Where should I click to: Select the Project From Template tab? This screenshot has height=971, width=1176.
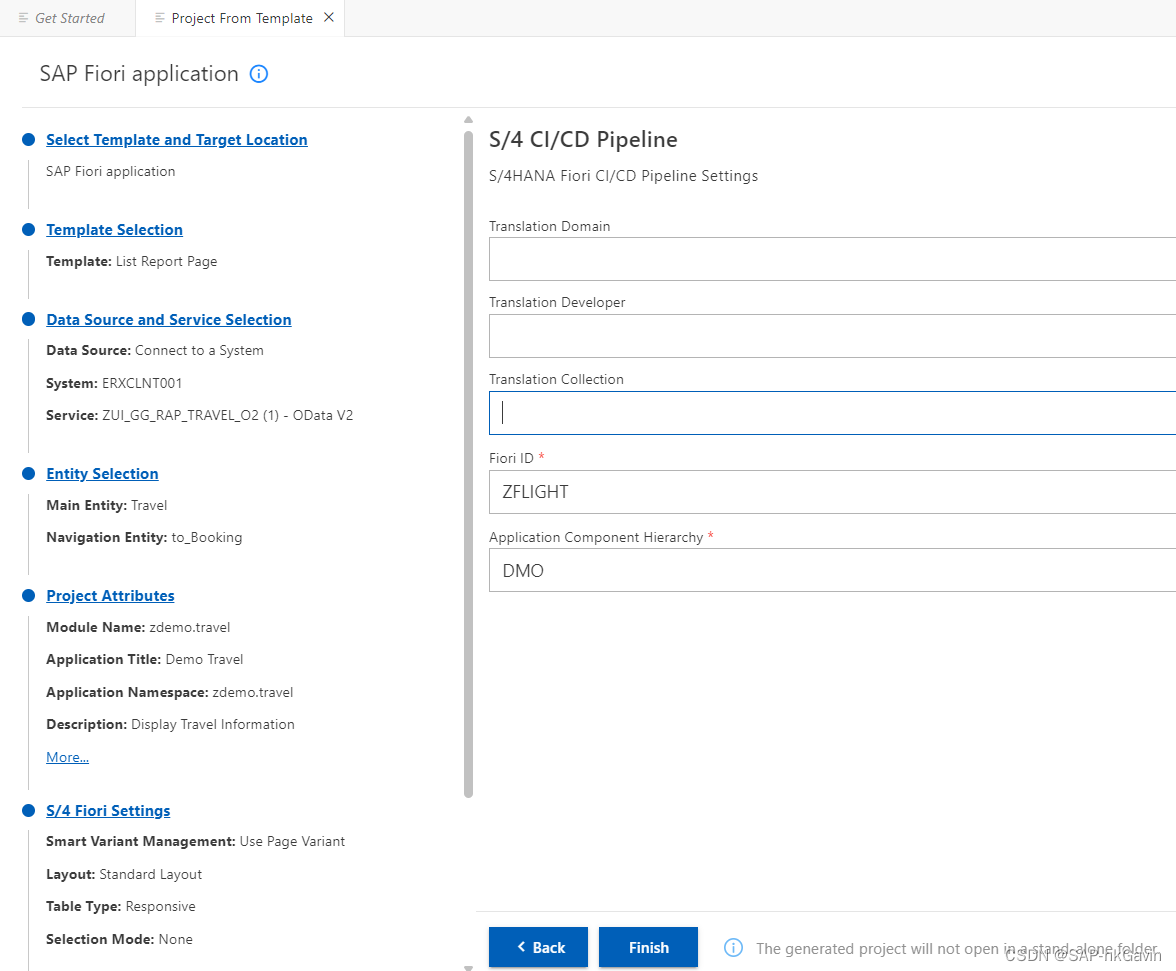pyautogui.click(x=242, y=18)
